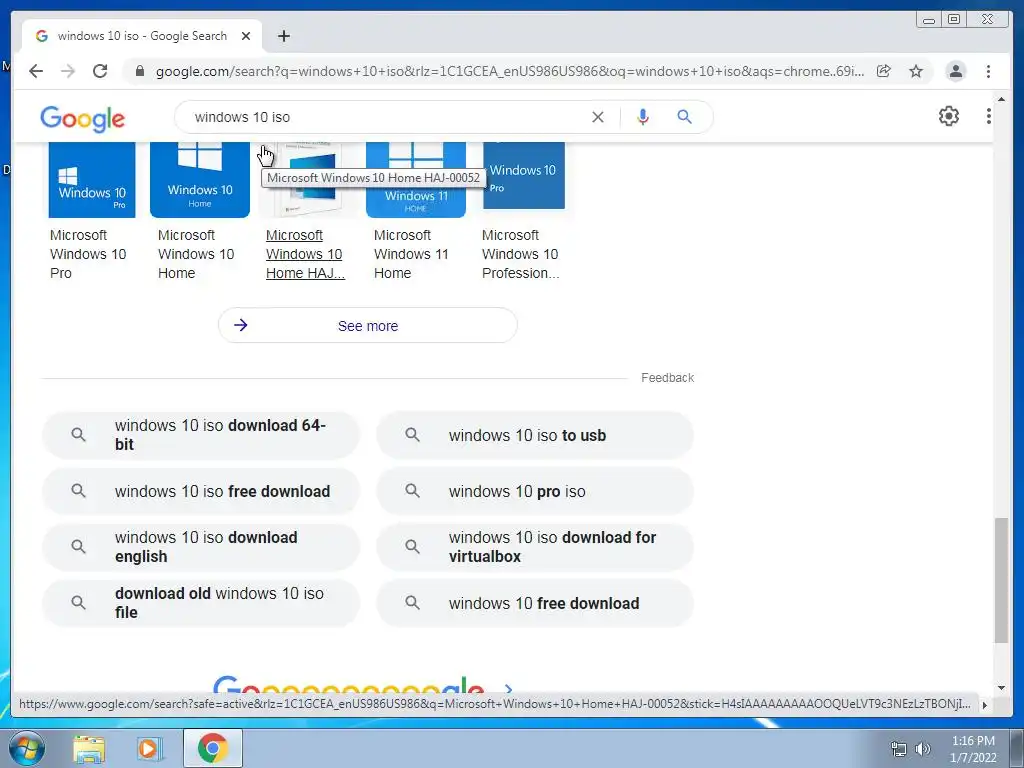This screenshot has width=1024, height=768.
Task: Click the forward navigation arrow
Action: pyautogui.click(x=68, y=71)
